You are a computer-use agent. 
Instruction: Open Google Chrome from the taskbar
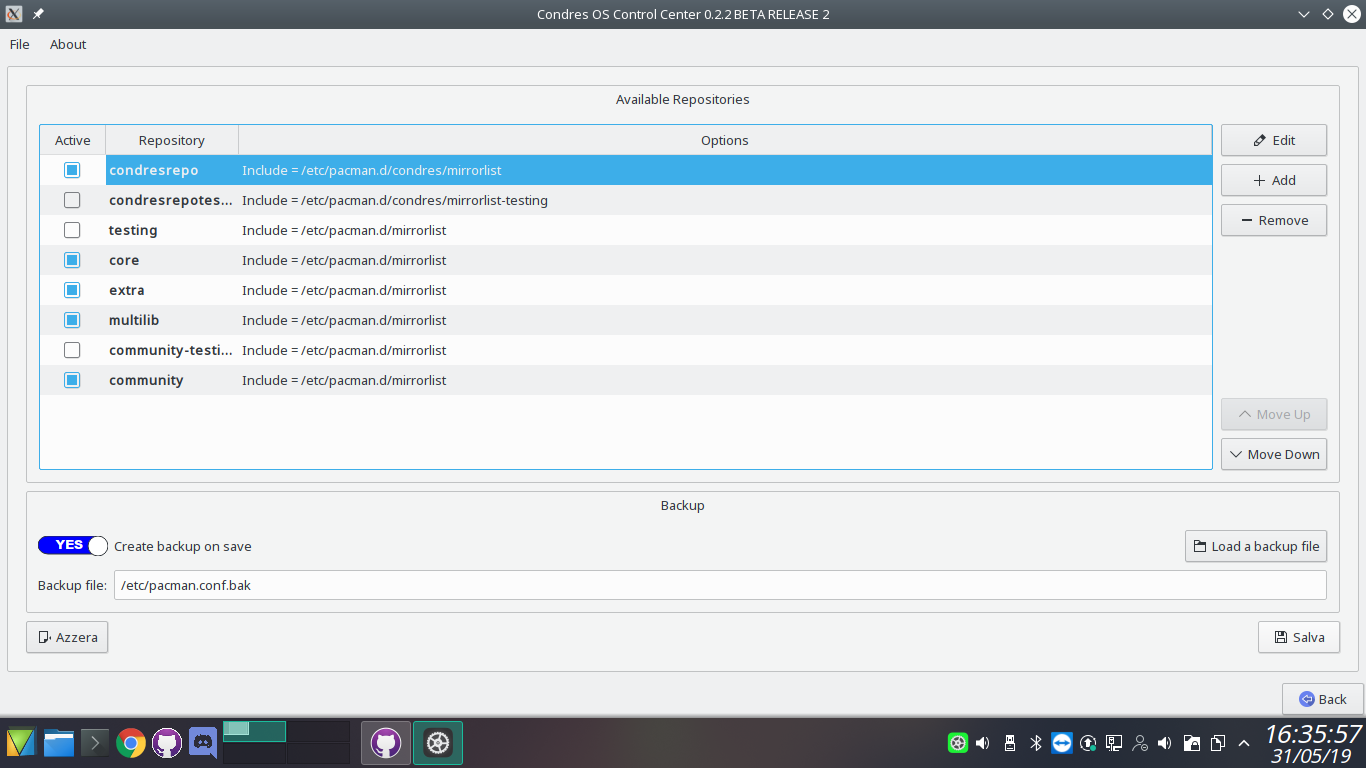(x=131, y=743)
